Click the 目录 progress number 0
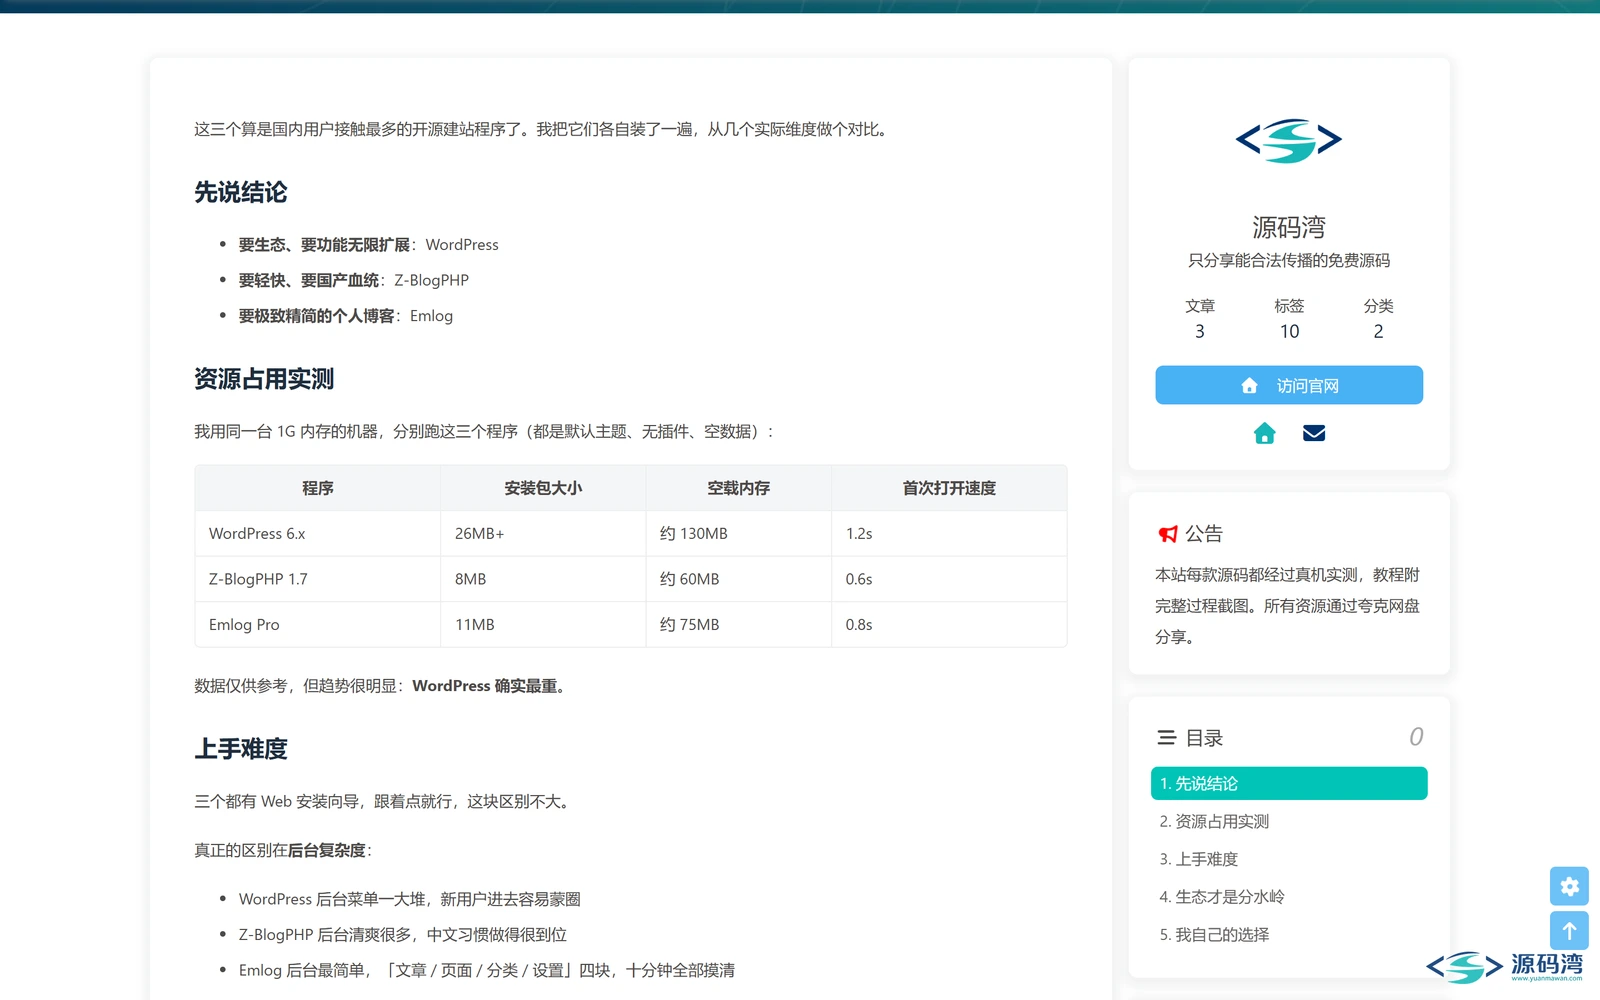Image resolution: width=1600 pixels, height=1000 pixels. pyautogui.click(x=1416, y=737)
